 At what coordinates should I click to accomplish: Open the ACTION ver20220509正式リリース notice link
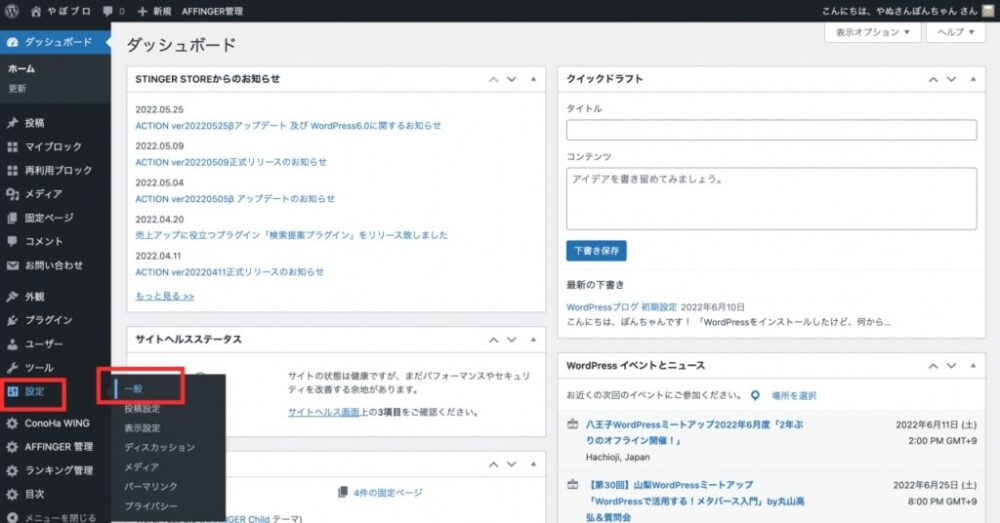coord(231,162)
